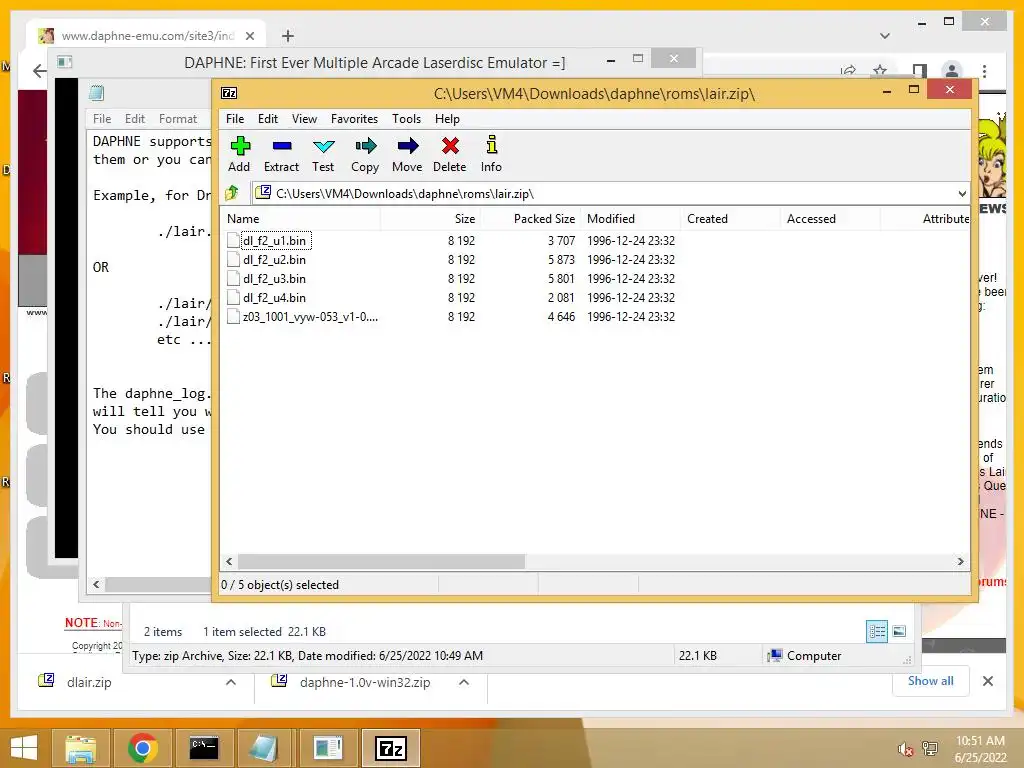Image resolution: width=1024 pixels, height=768 pixels.
Task: Open the Info toolbar button
Action: tap(491, 155)
